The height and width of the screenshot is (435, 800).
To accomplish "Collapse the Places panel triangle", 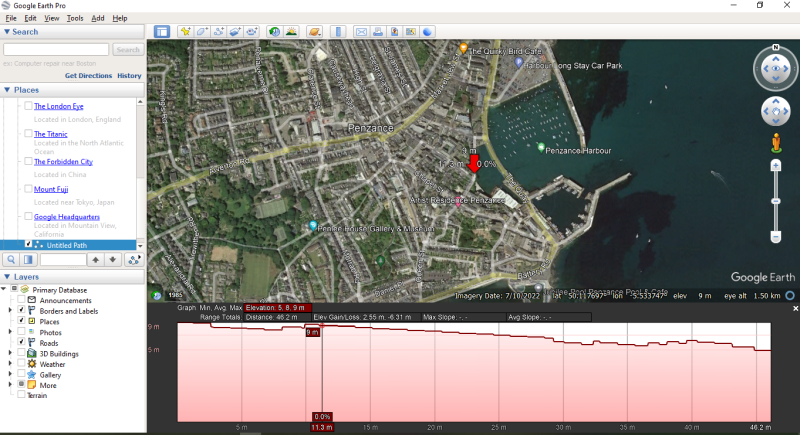I will pyautogui.click(x=7, y=90).
